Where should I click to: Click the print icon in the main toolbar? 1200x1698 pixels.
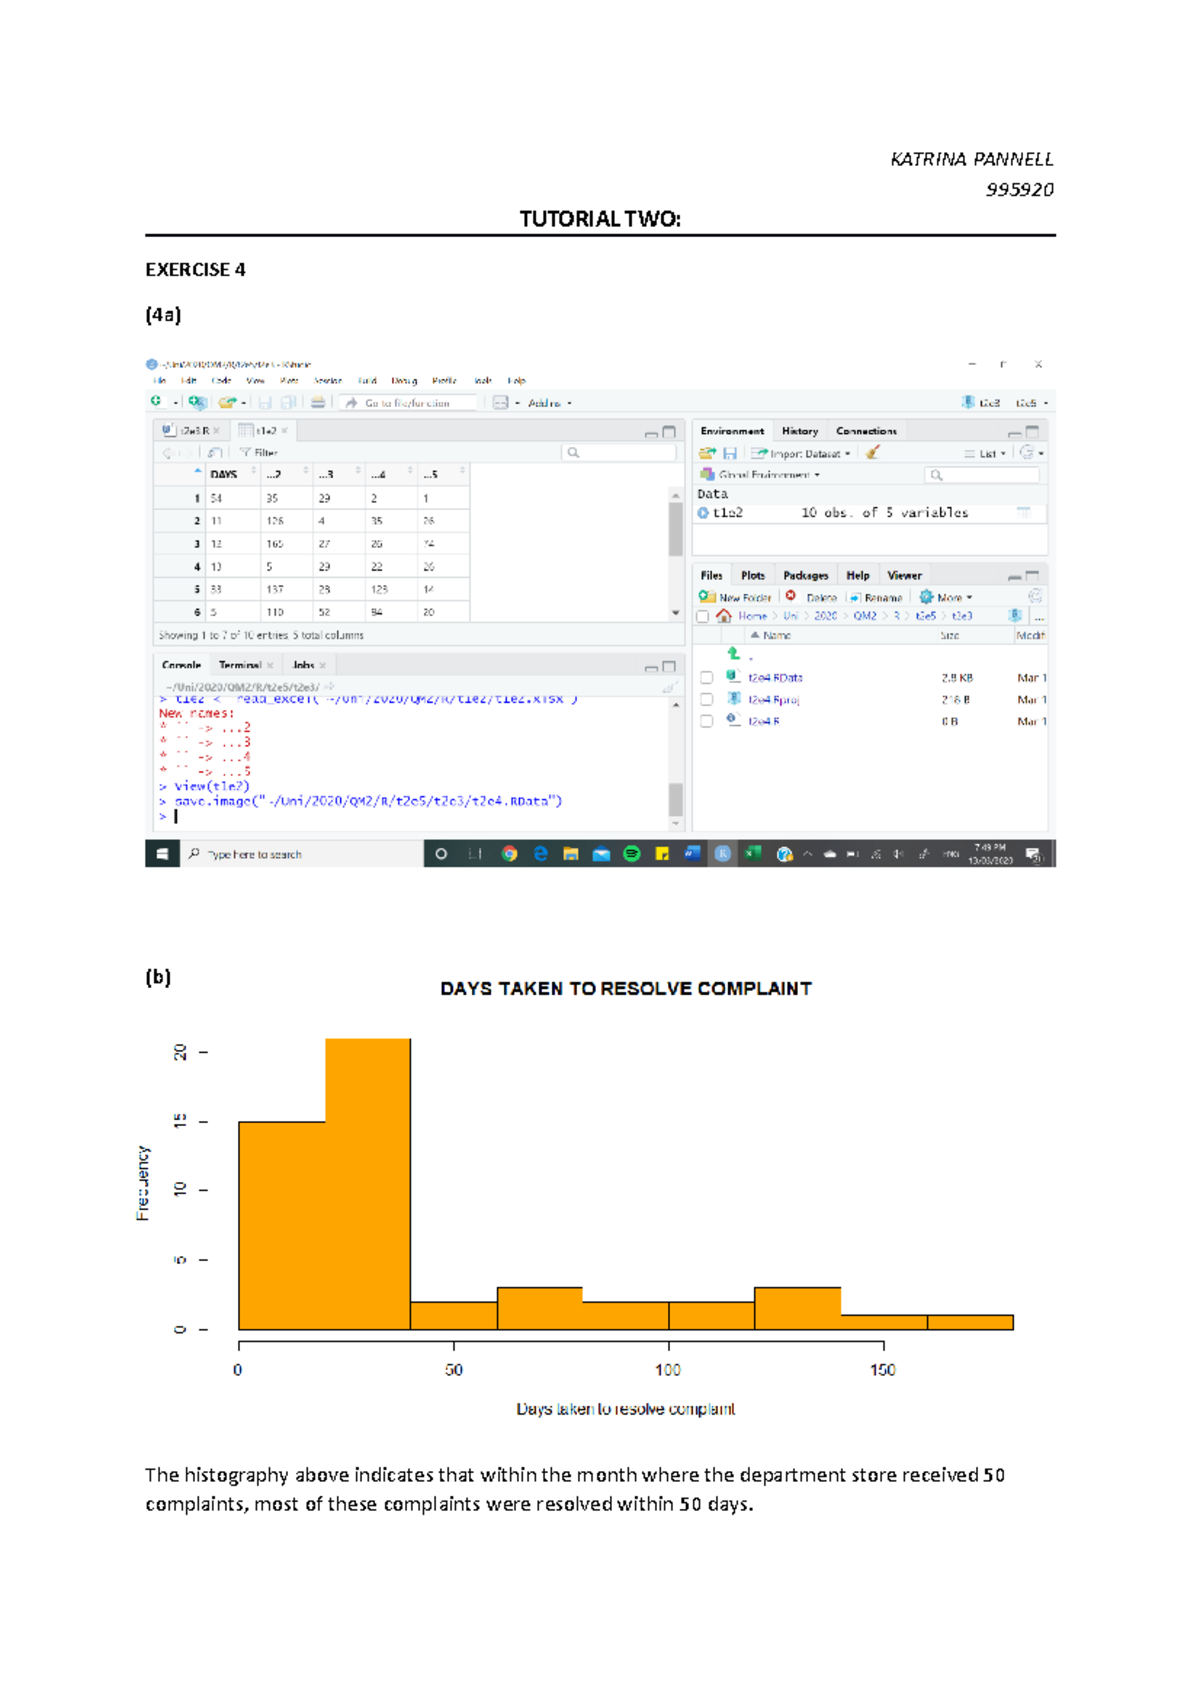317,403
